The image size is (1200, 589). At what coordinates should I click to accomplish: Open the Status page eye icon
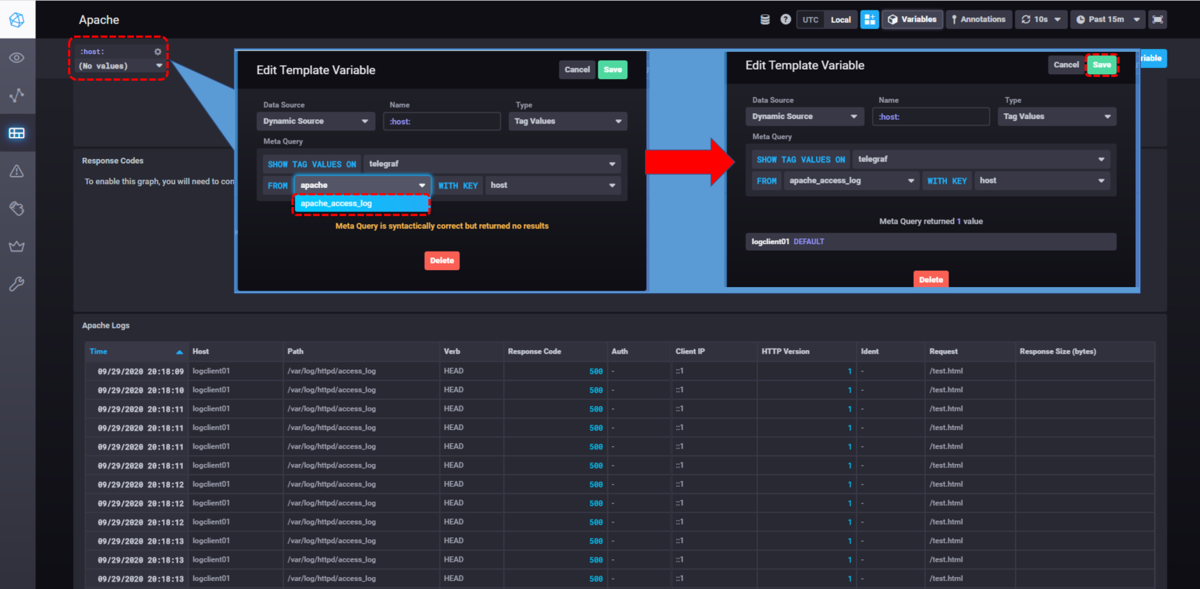pyautogui.click(x=17, y=58)
